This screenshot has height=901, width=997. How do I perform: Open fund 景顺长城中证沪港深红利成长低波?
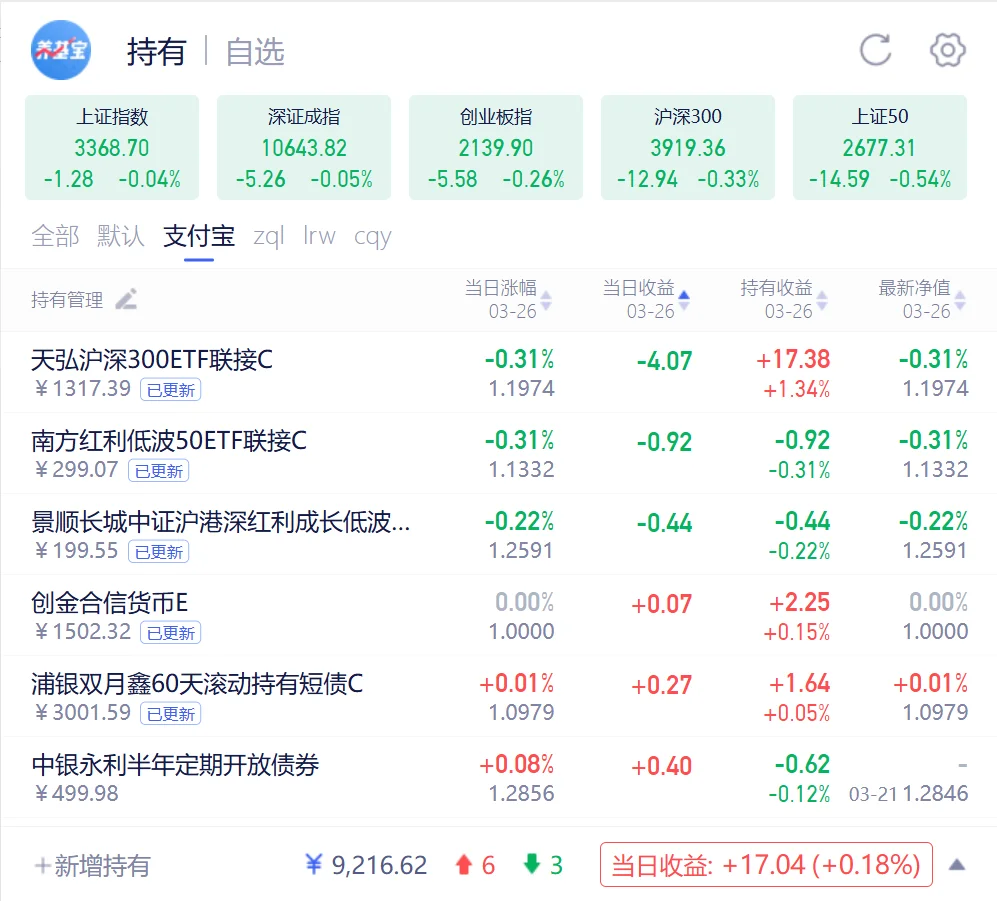(x=221, y=522)
